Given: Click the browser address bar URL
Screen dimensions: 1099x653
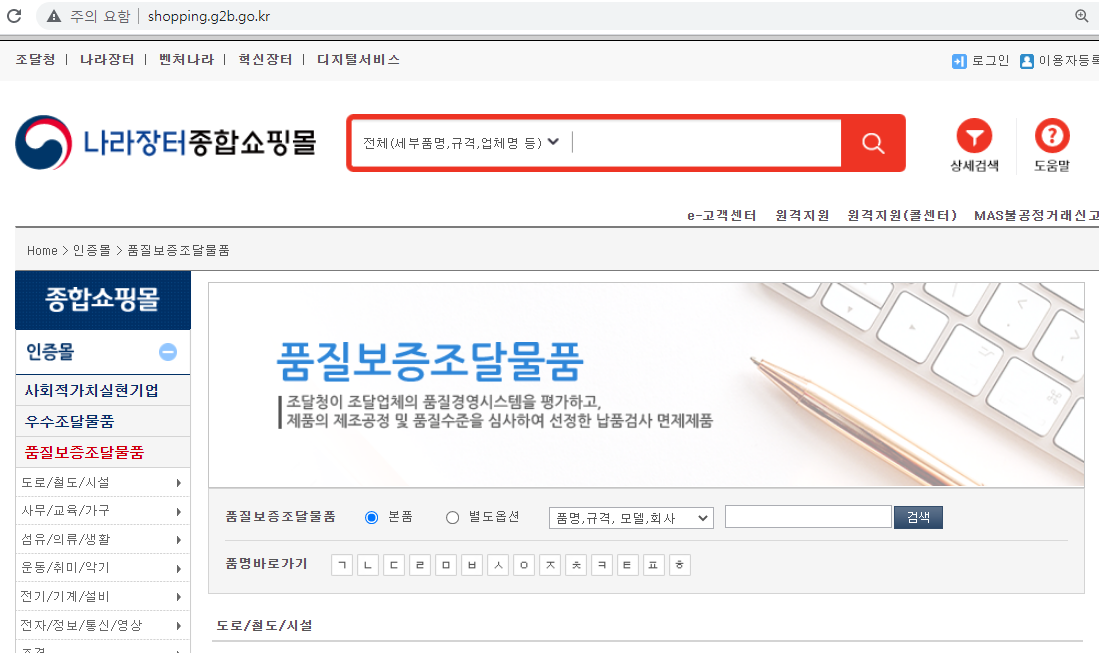Looking at the screenshot, I should pyautogui.click(x=209, y=16).
